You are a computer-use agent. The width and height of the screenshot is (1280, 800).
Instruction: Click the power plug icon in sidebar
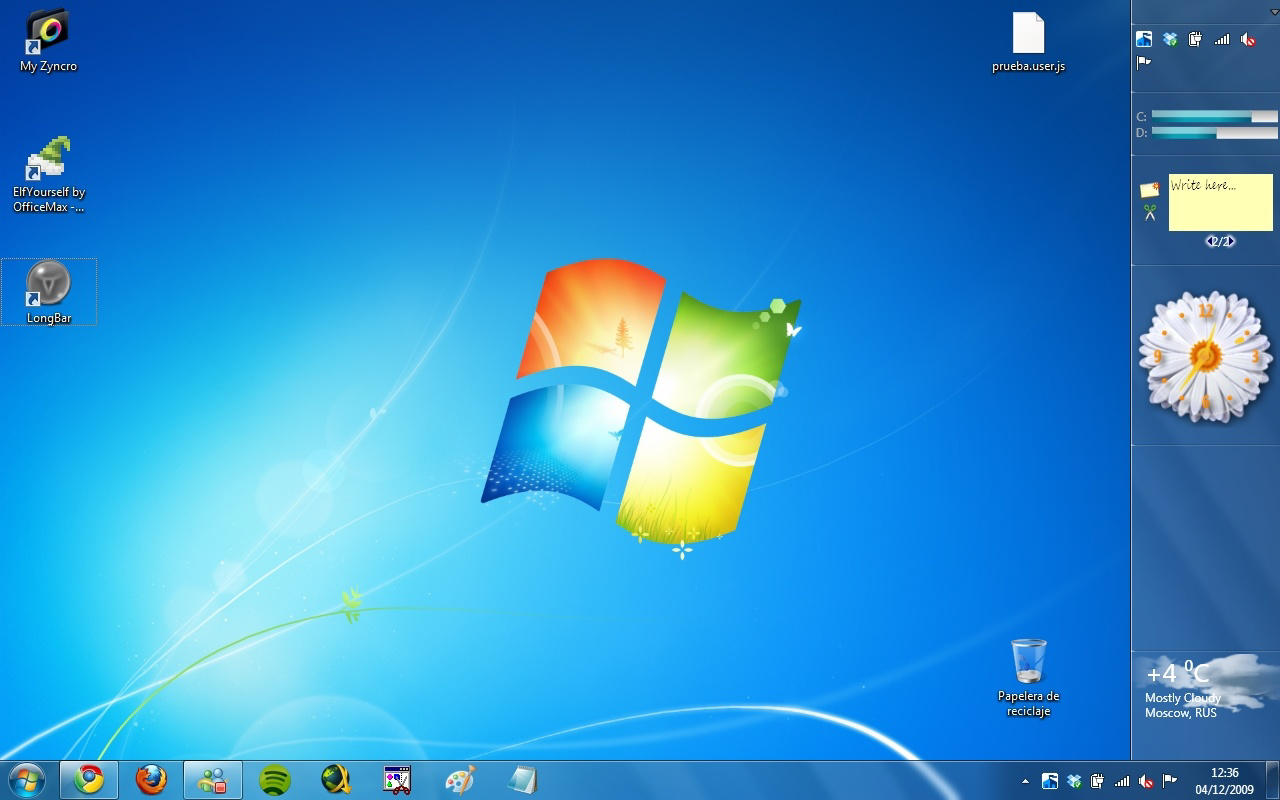point(1195,39)
